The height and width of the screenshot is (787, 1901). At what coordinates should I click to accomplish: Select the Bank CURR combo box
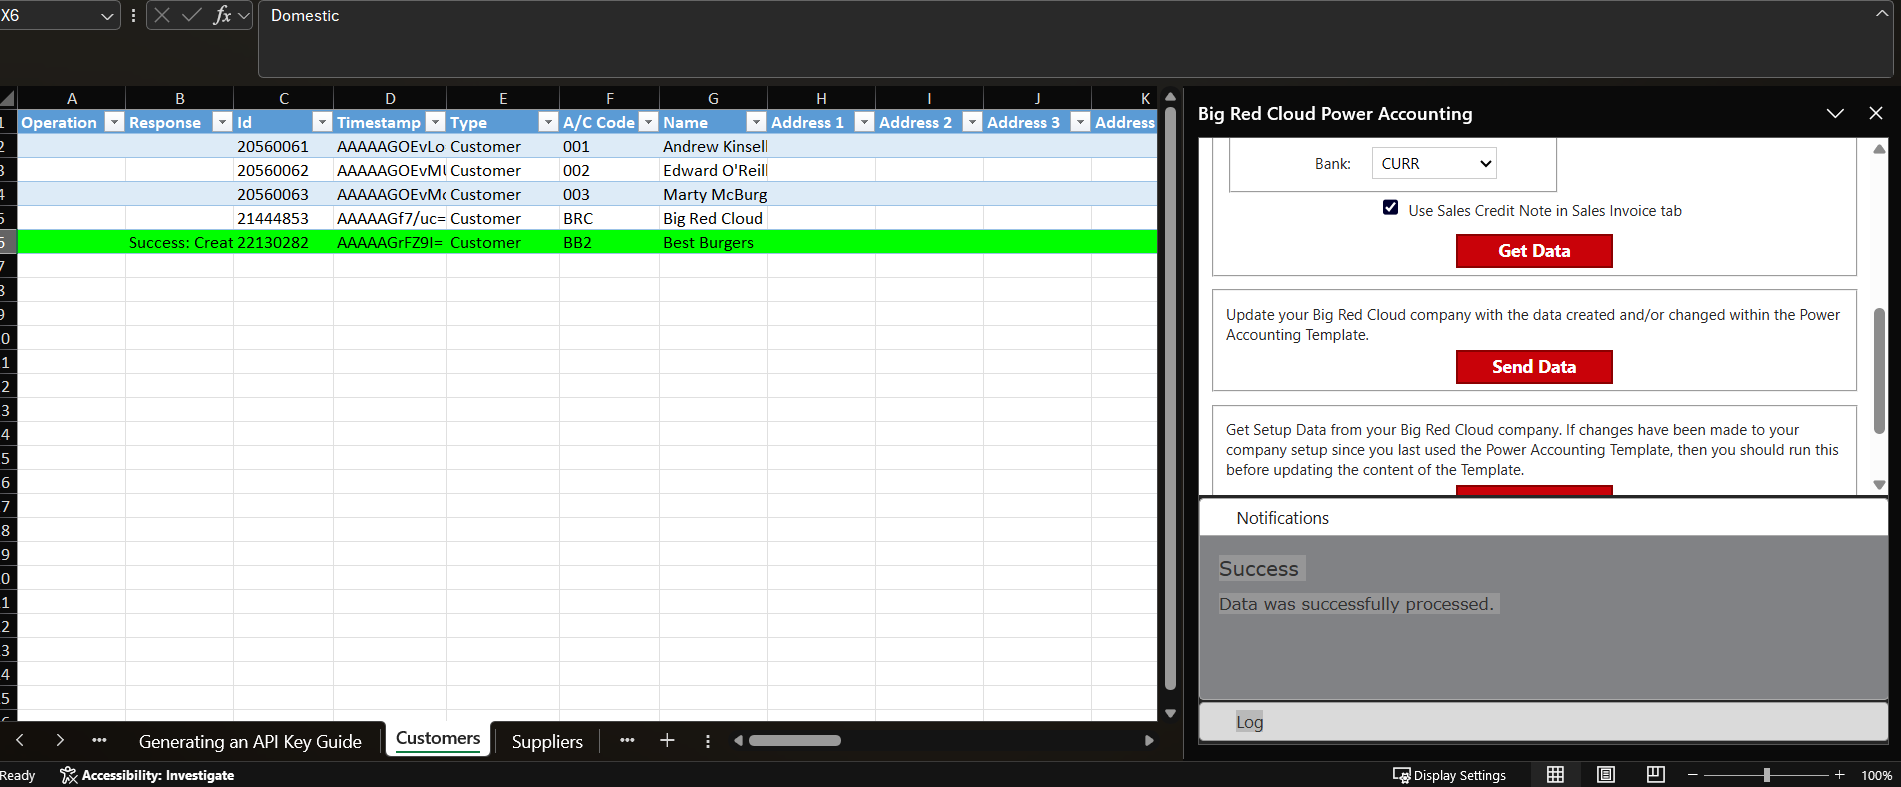click(x=1434, y=164)
